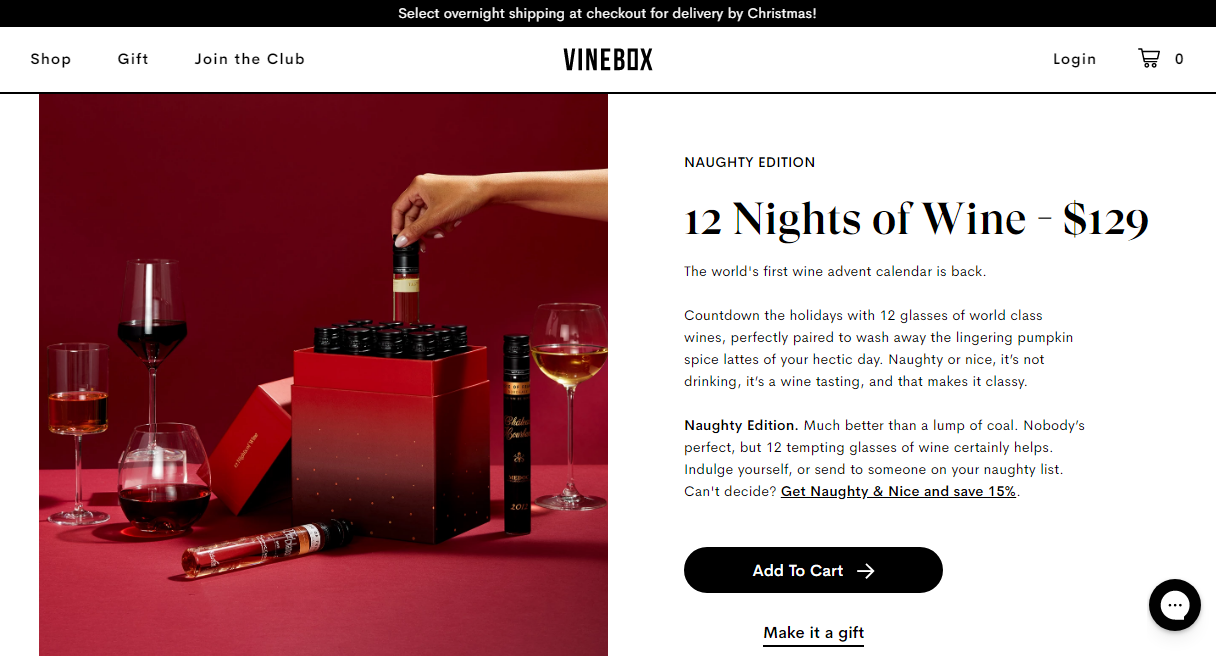1216x656 pixels.
Task: Click the 12 Nights of Wine heading
Action: click(x=916, y=219)
